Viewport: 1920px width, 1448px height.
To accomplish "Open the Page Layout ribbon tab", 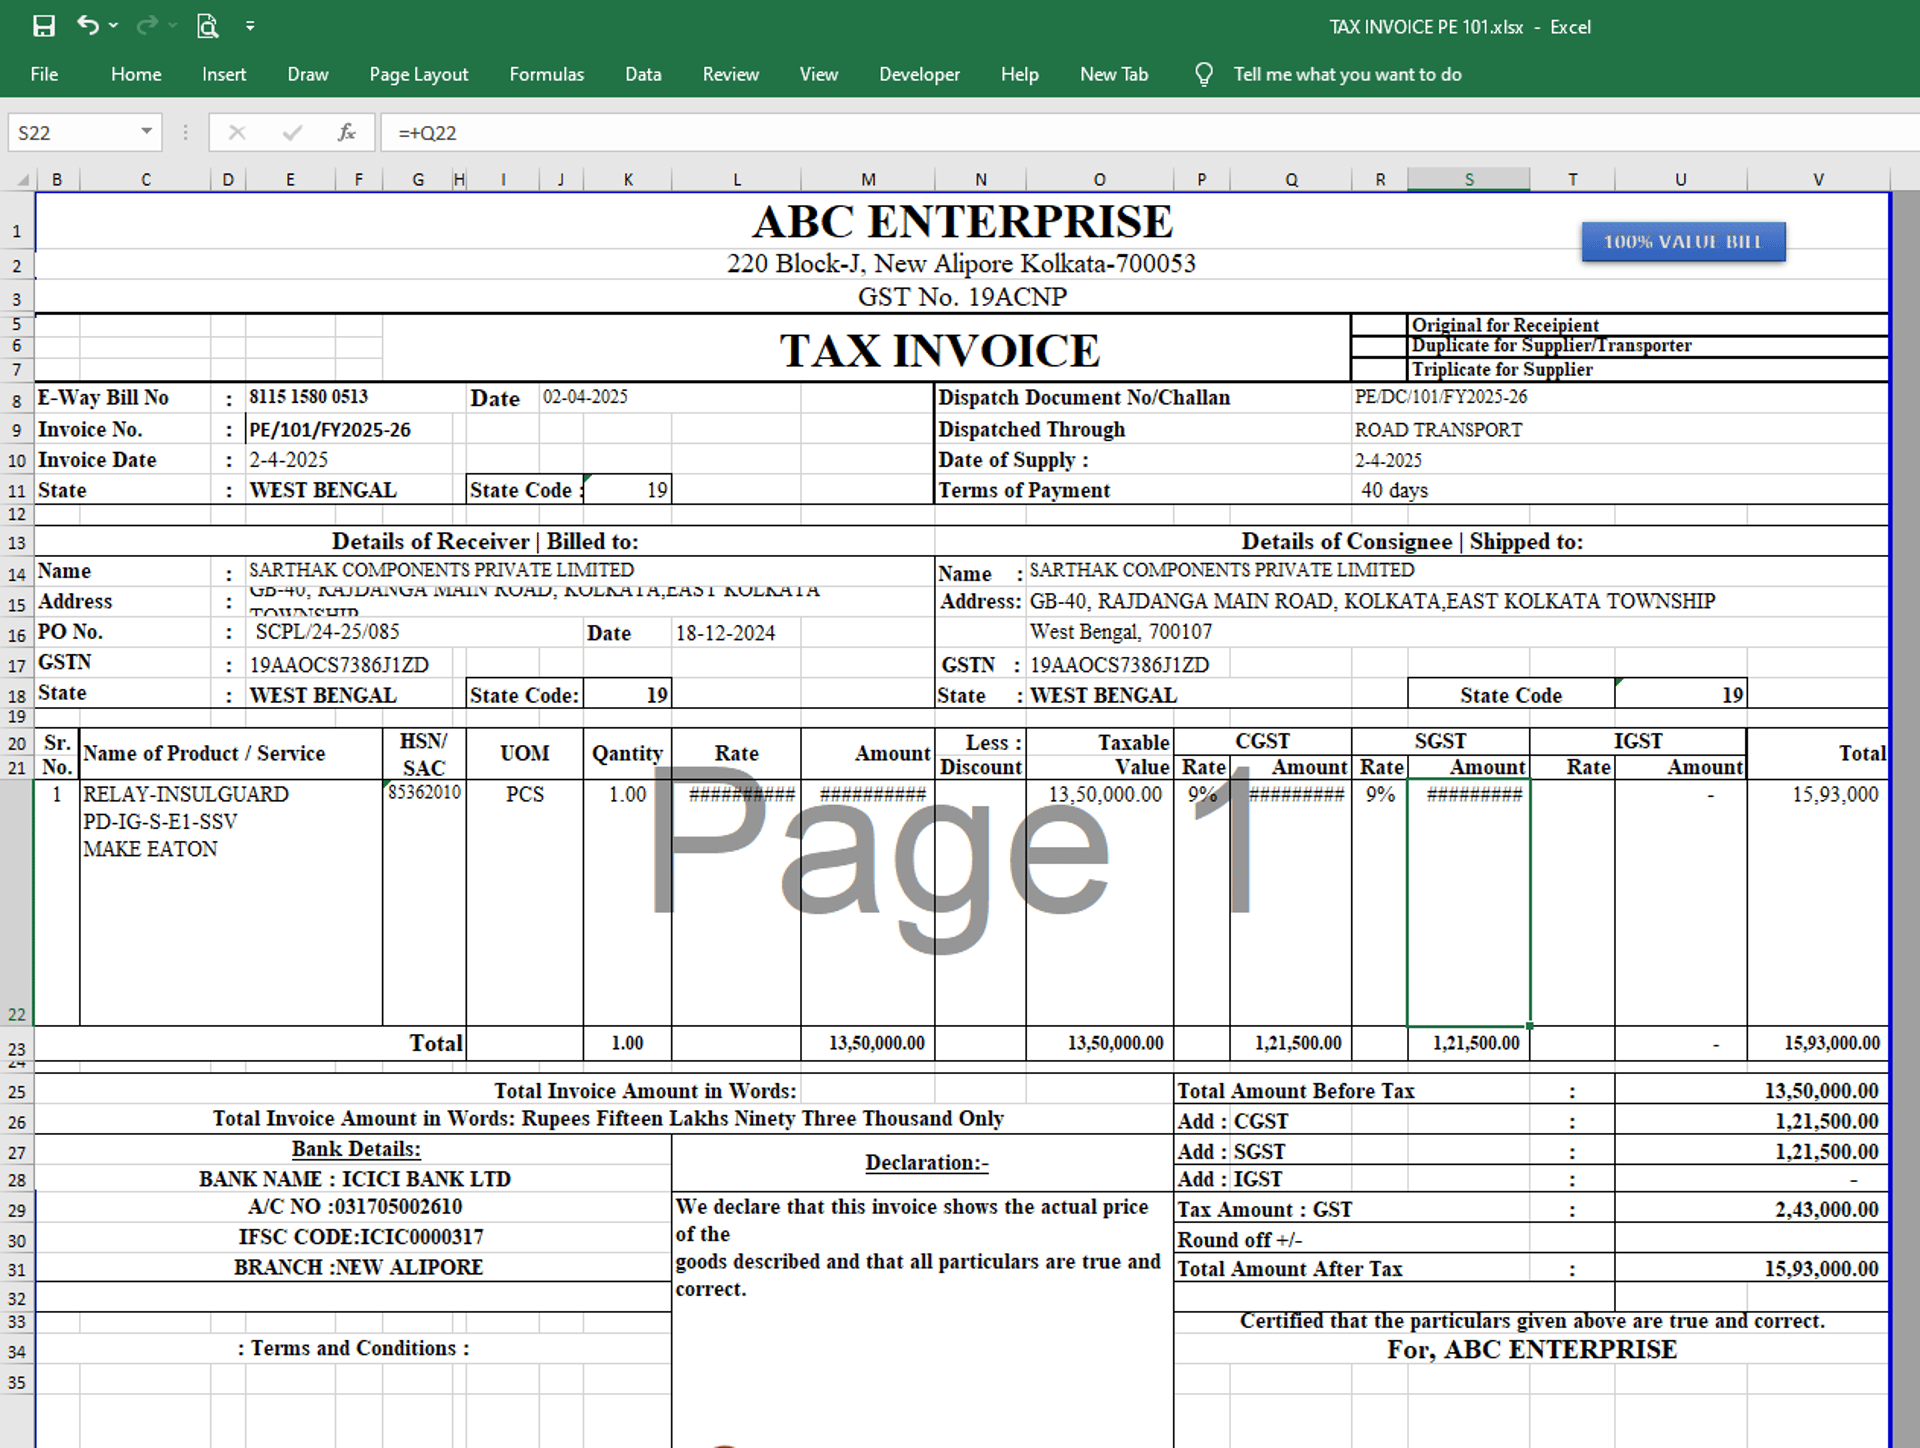I will tap(418, 75).
